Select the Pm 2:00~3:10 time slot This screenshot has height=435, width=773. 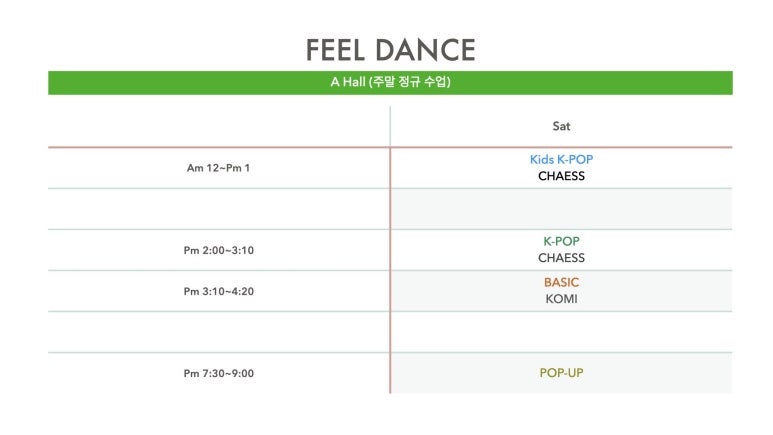click(218, 250)
